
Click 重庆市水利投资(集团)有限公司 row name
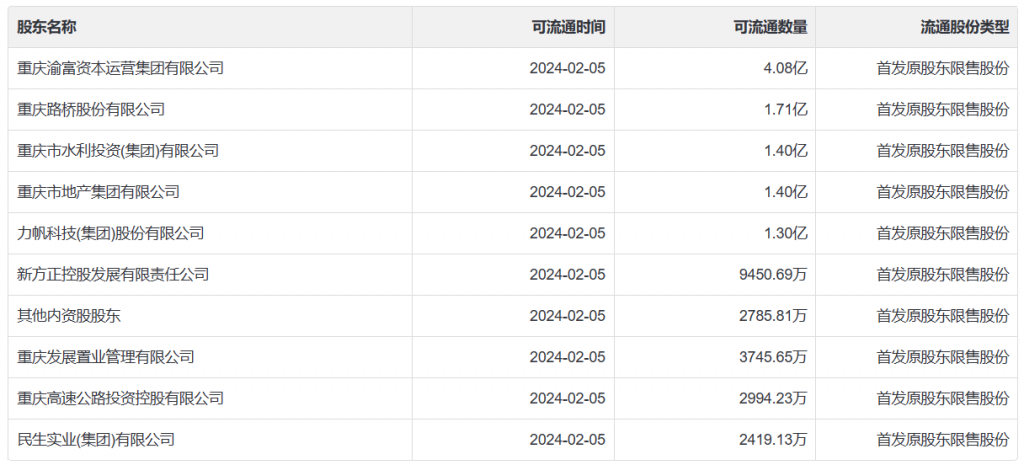[118, 151]
